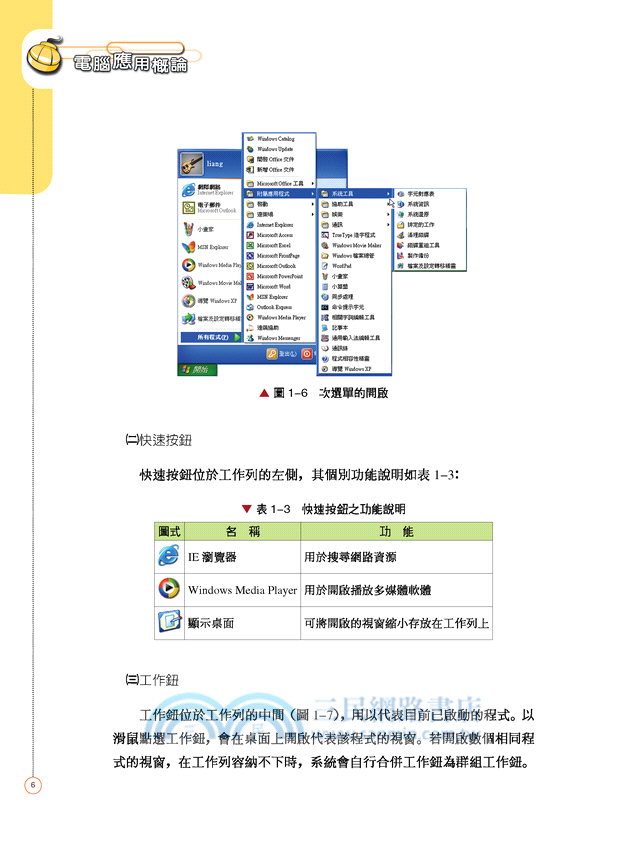Open Windows Update icon
This screenshot has height=860, width=629.
250,149
